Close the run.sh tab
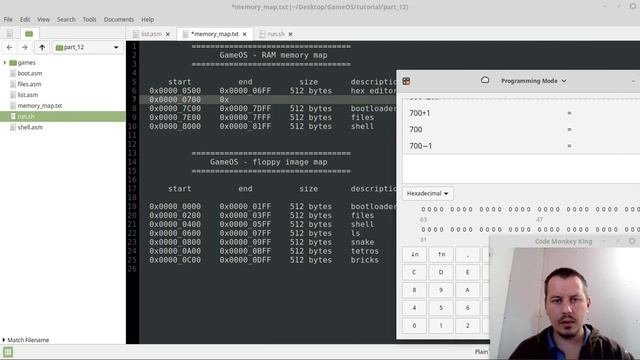The image size is (640, 360). (290, 34)
